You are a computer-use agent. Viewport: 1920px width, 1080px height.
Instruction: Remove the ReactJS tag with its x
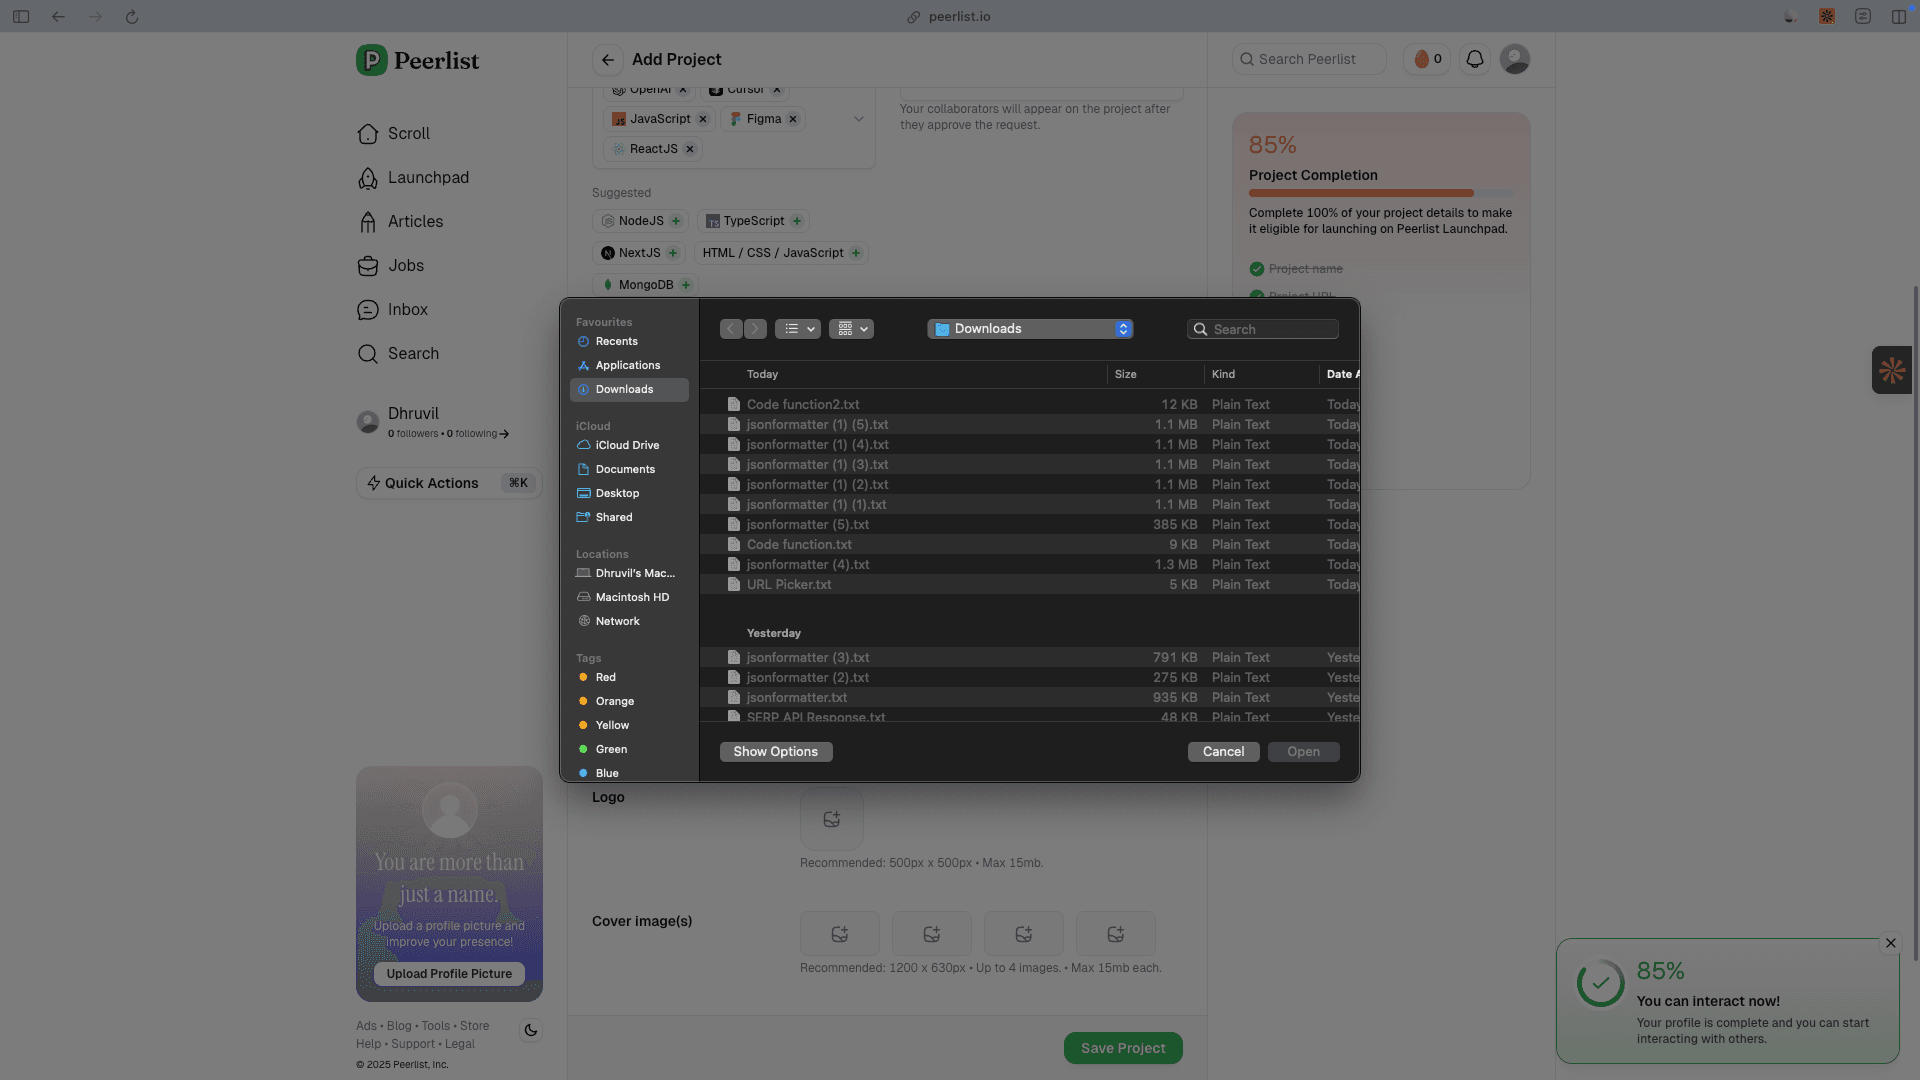click(690, 149)
